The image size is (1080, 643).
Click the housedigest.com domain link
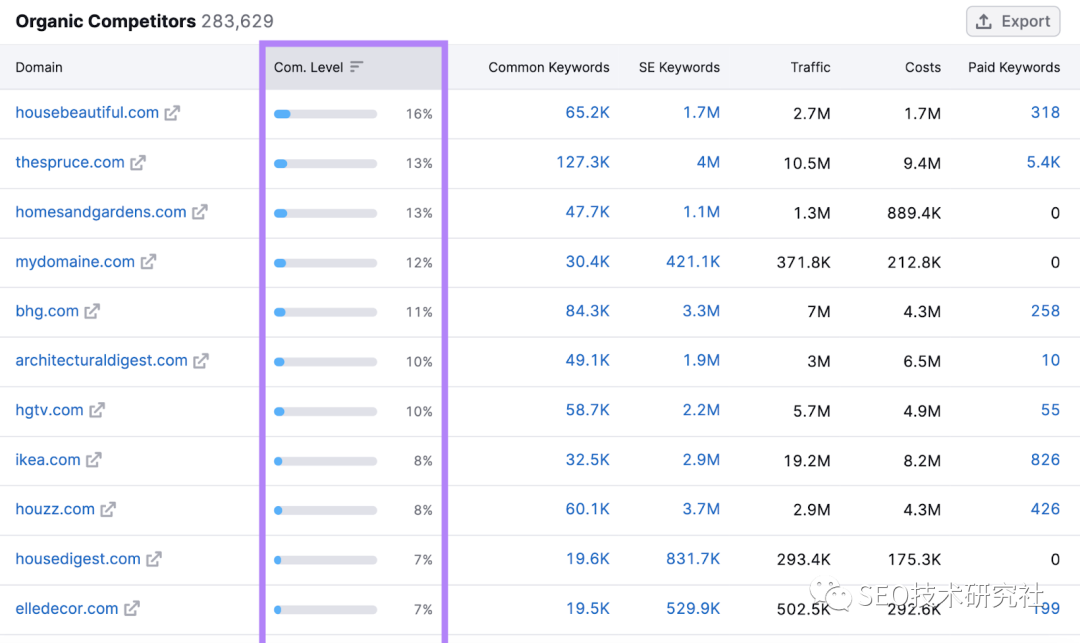point(77,559)
